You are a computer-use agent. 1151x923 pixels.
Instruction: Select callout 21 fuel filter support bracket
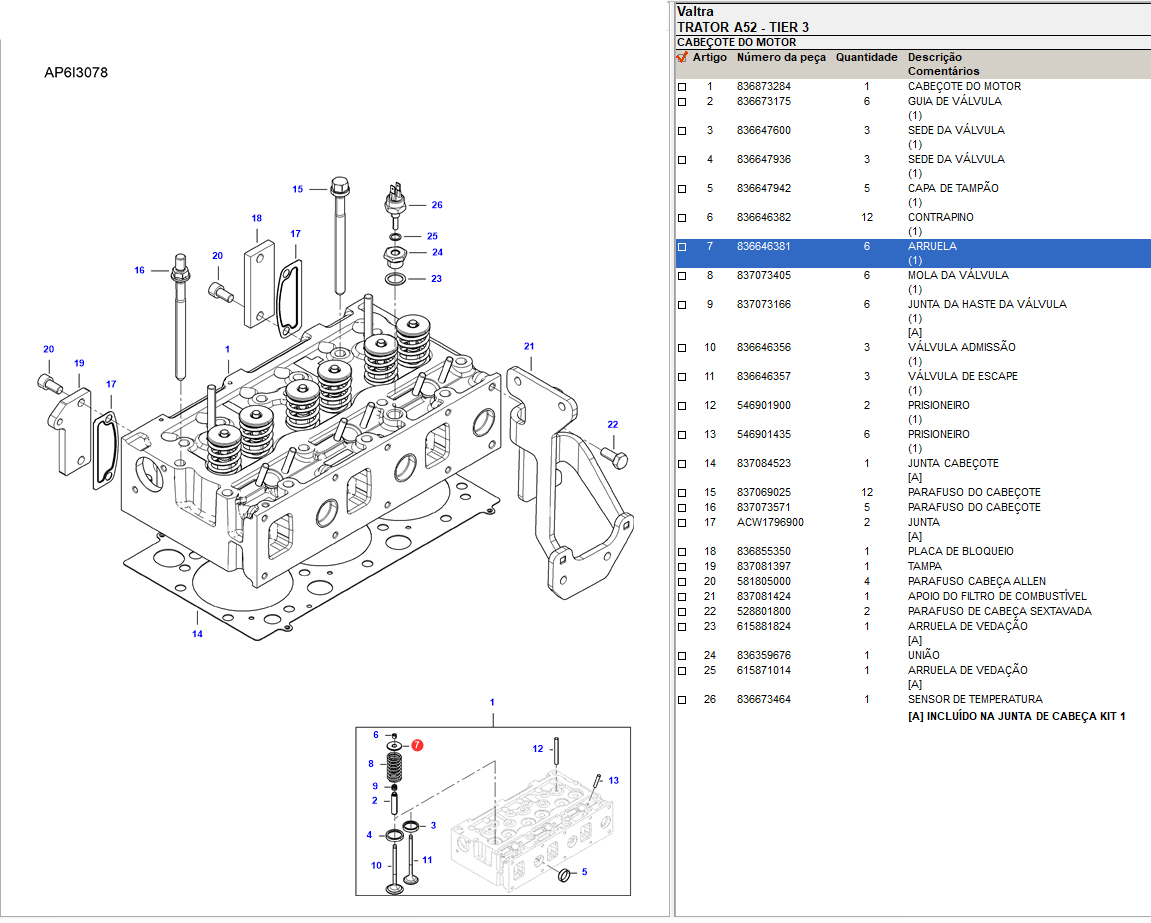point(529,346)
